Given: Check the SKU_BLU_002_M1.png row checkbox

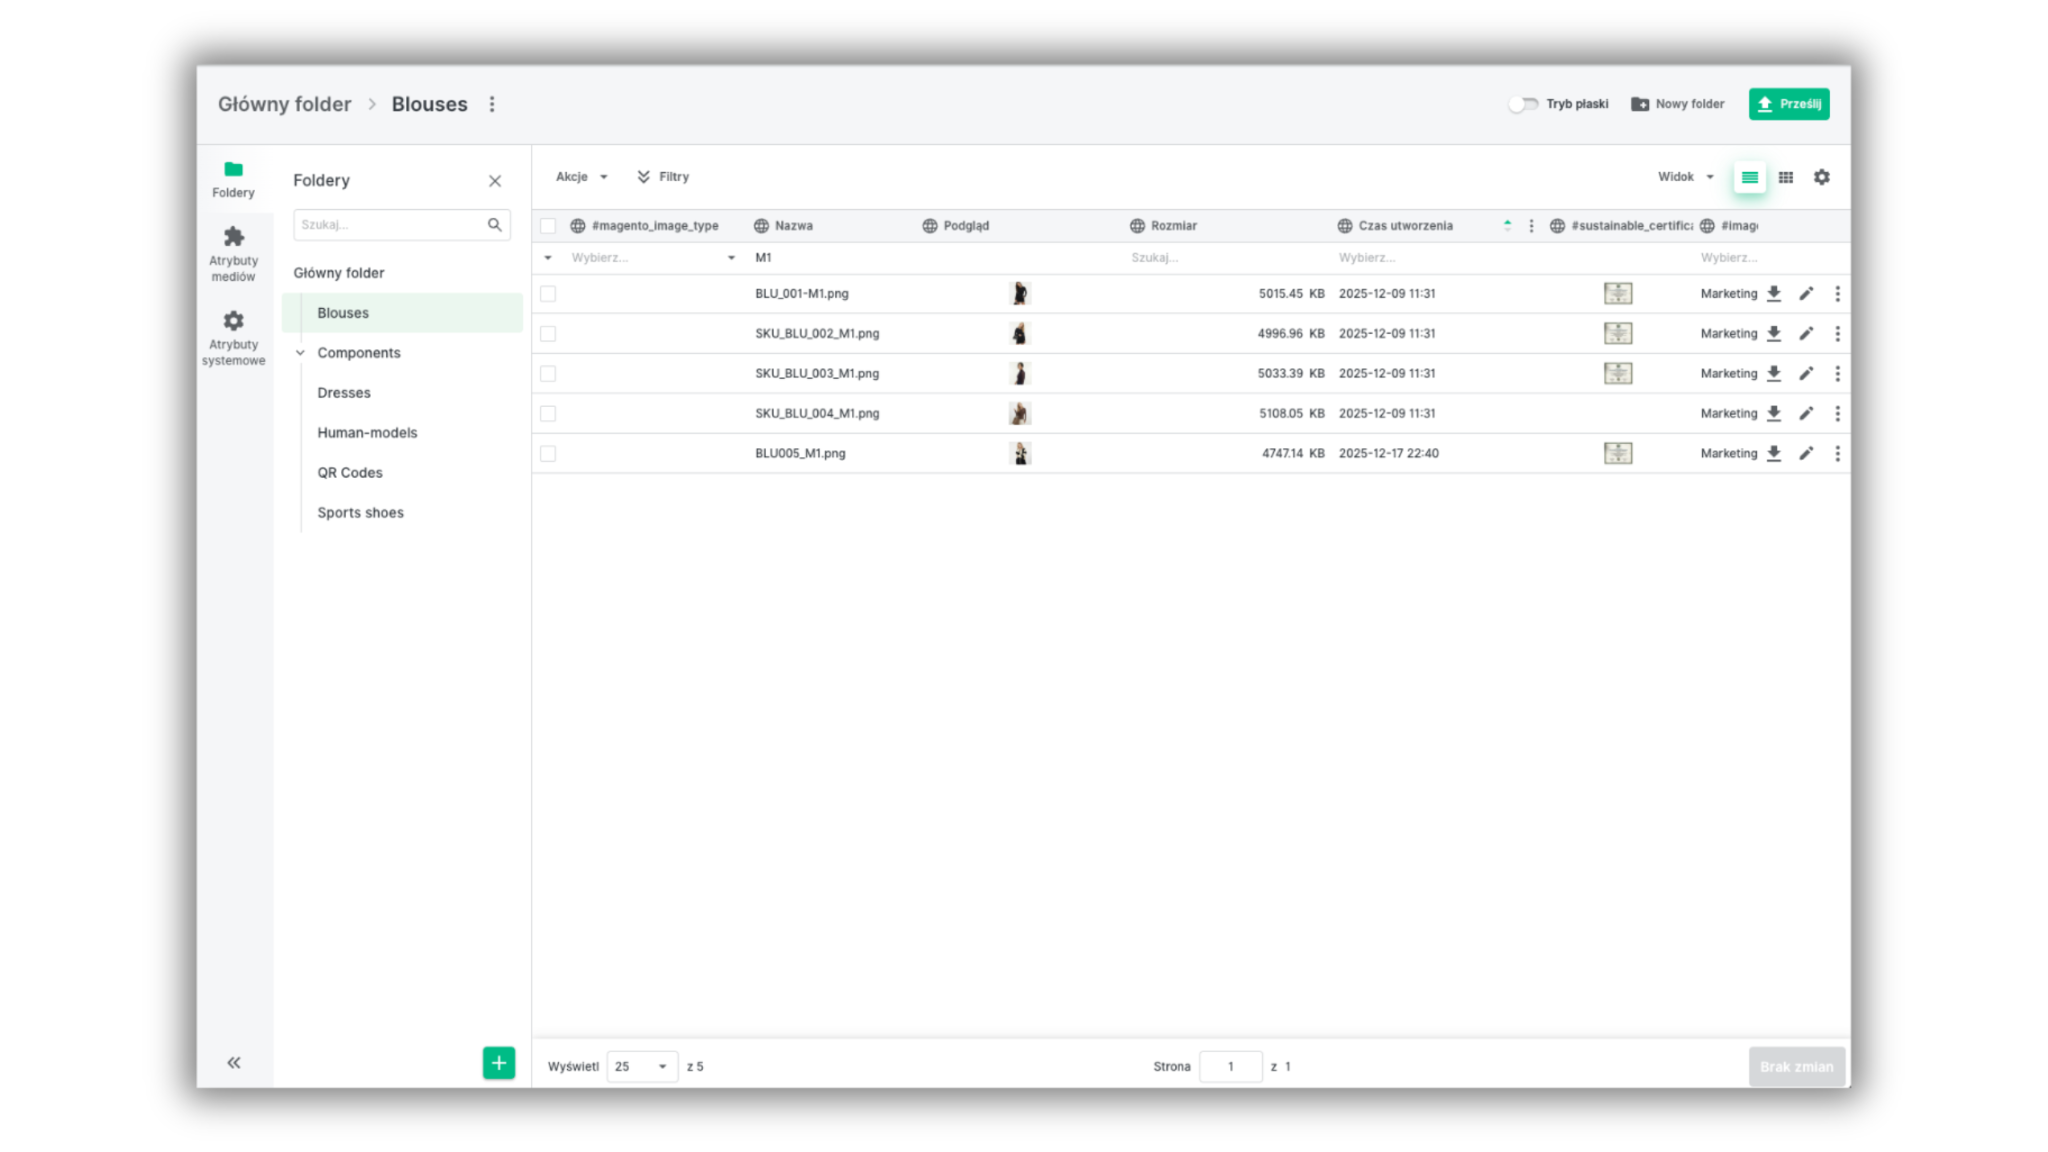Looking at the screenshot, I should (548, 333).
